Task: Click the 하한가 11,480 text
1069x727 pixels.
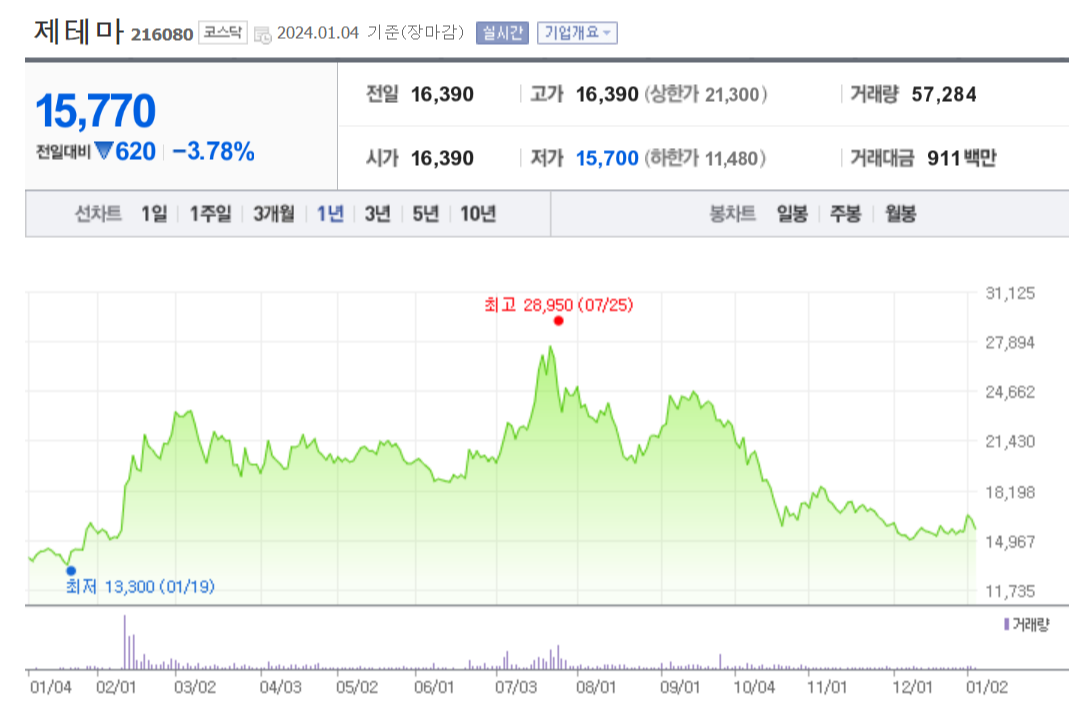Action: pyautogui.click(x=705, y=158)
